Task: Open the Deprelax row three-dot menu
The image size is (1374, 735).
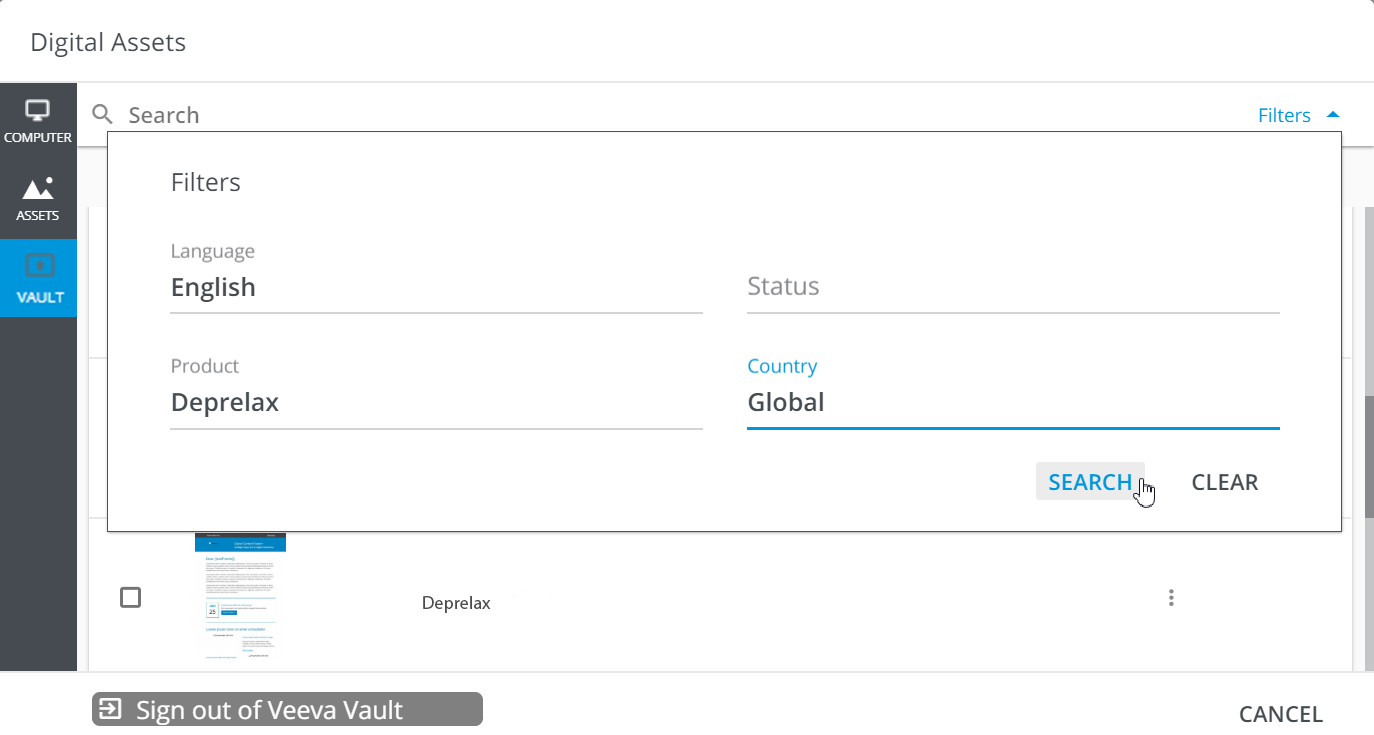Action: click(x=1171, y=598)
